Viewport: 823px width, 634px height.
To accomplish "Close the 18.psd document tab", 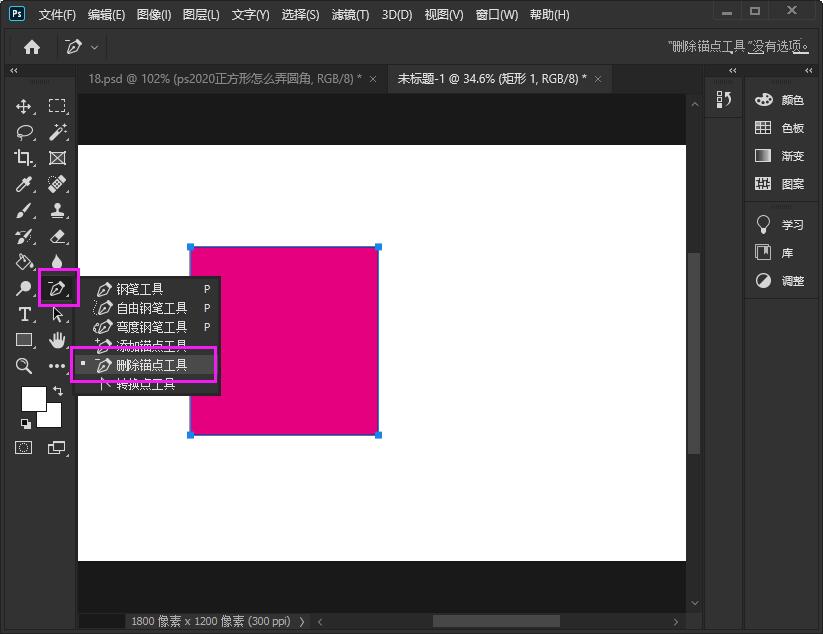I will 373,79.
